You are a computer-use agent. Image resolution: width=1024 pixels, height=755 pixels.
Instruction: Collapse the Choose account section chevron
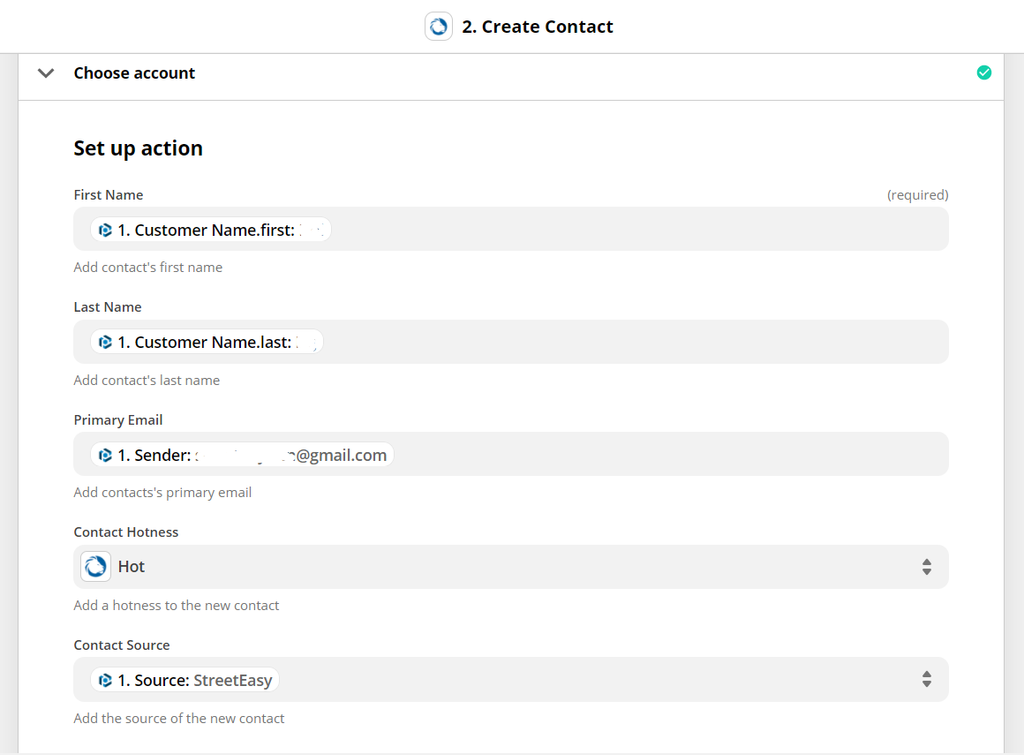(45, 72)
